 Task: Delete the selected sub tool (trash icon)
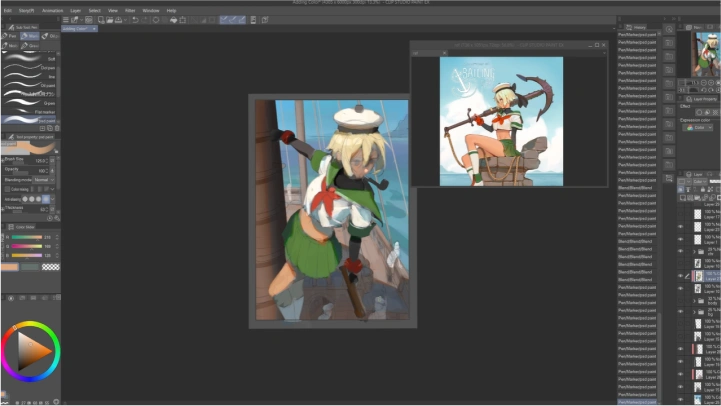(x=57, y=128)
